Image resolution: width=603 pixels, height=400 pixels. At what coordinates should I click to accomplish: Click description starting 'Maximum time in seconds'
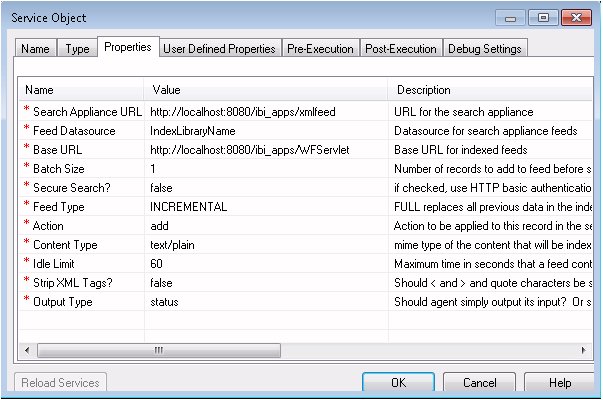pyautogui.click(x=492, y=263)
